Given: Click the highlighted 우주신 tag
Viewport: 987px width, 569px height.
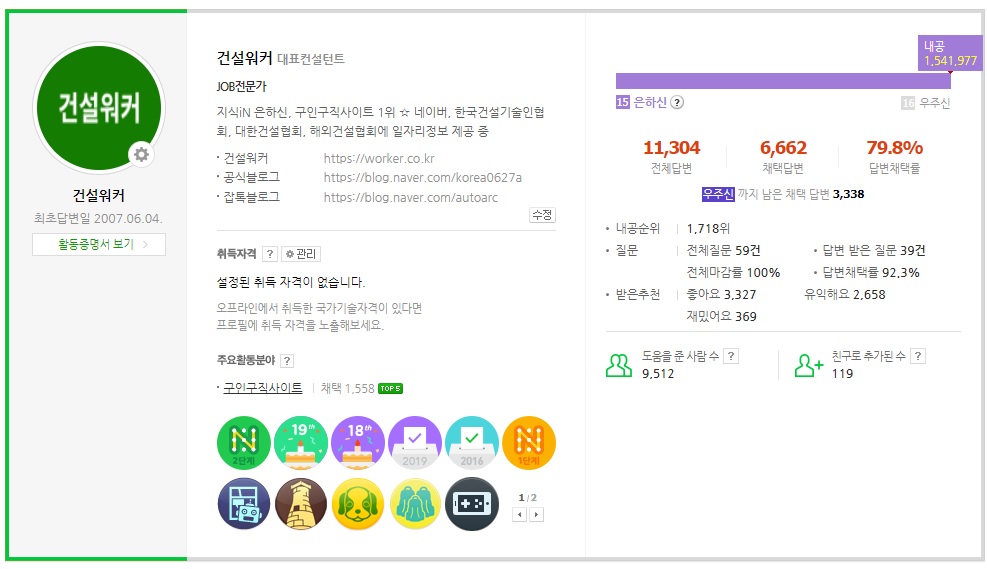Looking at the screenshot, I should (718, 194).
